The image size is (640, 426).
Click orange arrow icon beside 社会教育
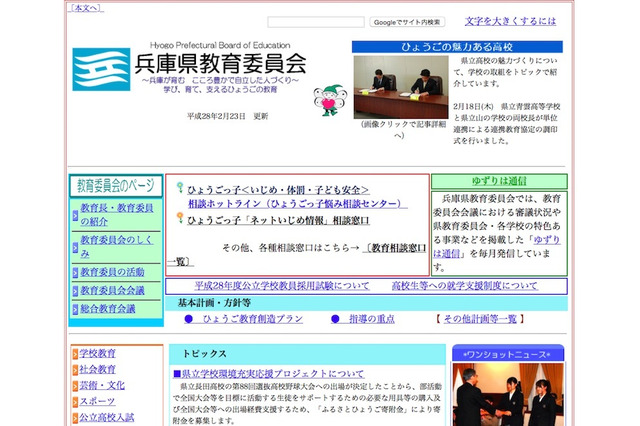point(75,370)
